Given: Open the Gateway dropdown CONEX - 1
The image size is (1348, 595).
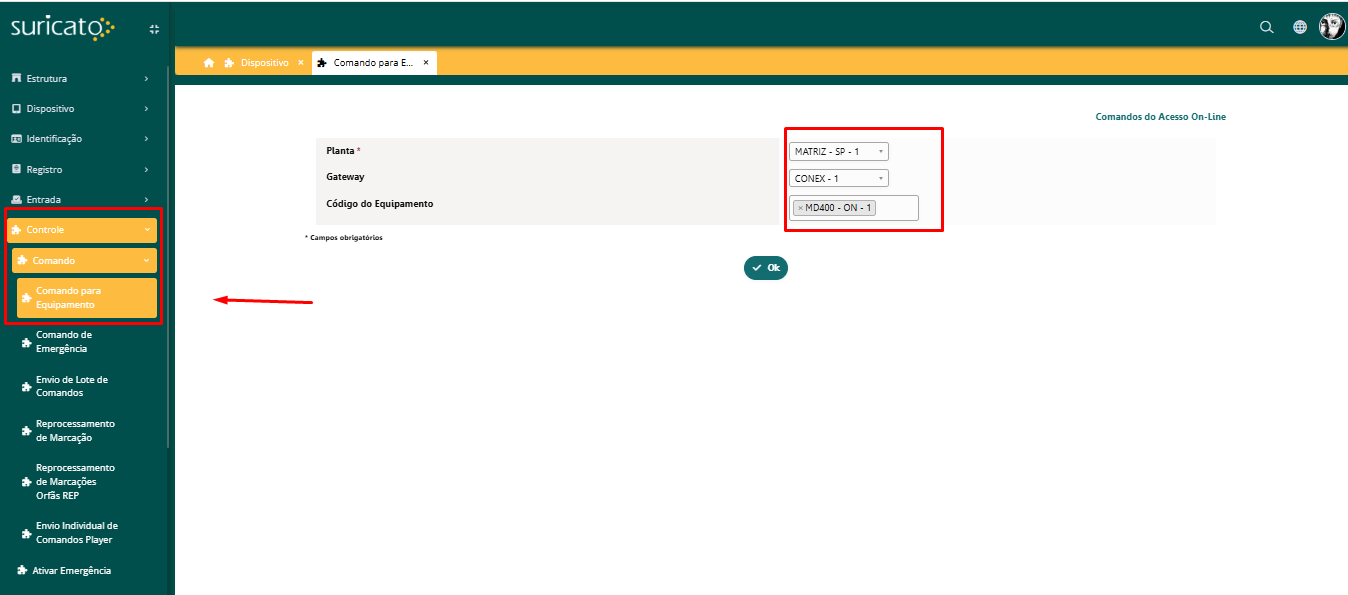Looking at the screenshot, I should coord(838,179).
